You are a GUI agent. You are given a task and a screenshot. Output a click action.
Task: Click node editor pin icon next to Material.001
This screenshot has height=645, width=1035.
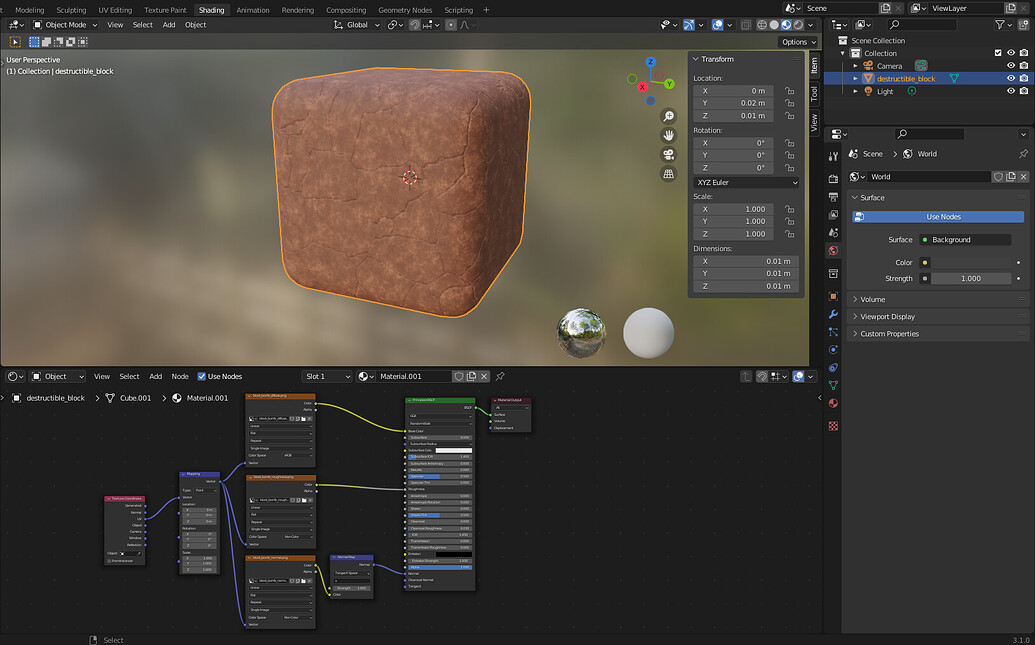[x=500, y=376]
